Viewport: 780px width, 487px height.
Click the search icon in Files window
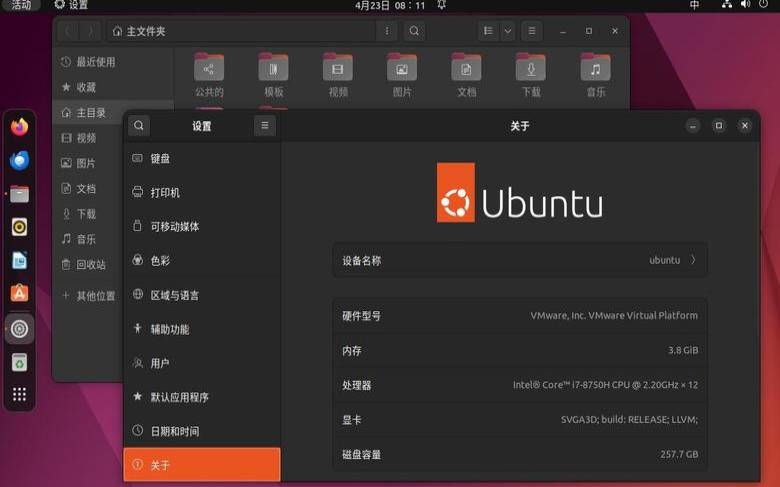(x=414, y=31)
